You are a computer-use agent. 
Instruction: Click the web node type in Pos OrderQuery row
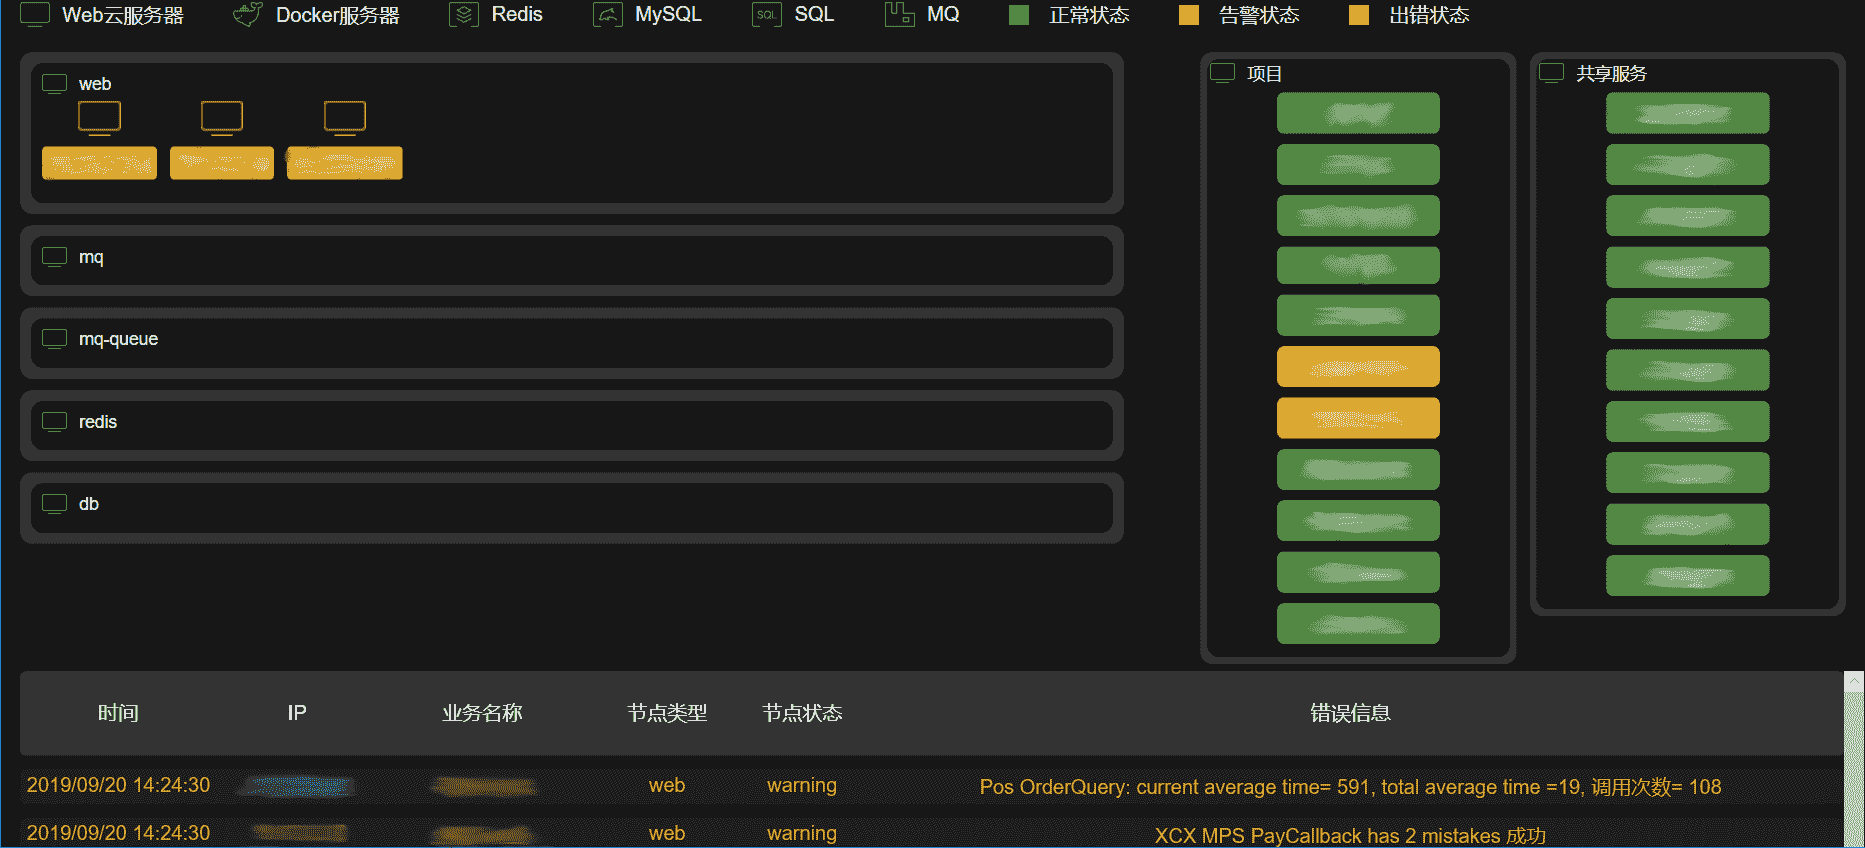pyautogui.click(x=667, y=786)
